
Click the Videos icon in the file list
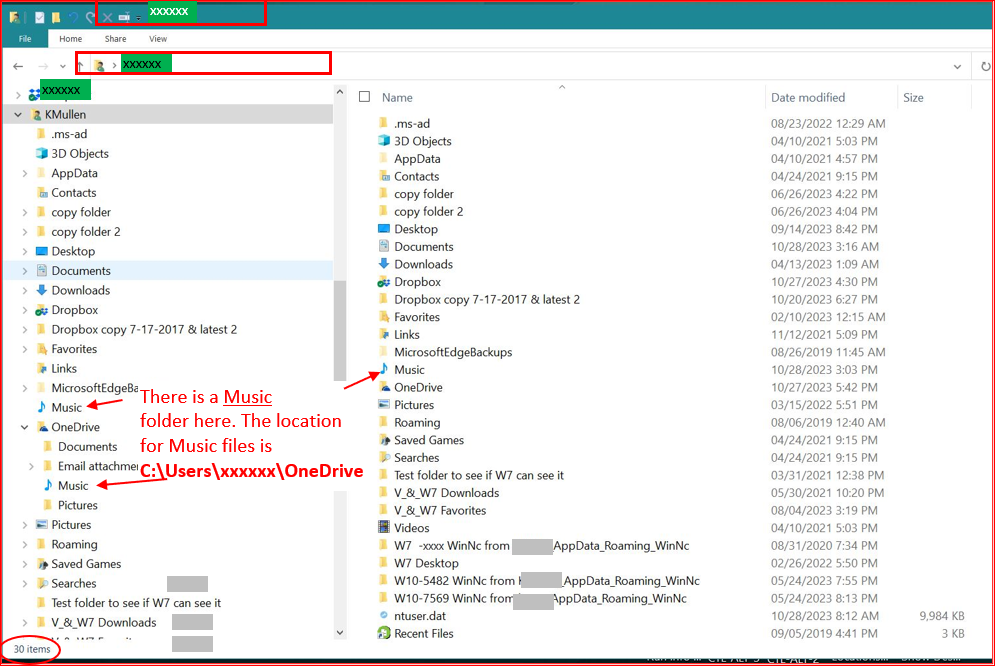pos(384,528)
